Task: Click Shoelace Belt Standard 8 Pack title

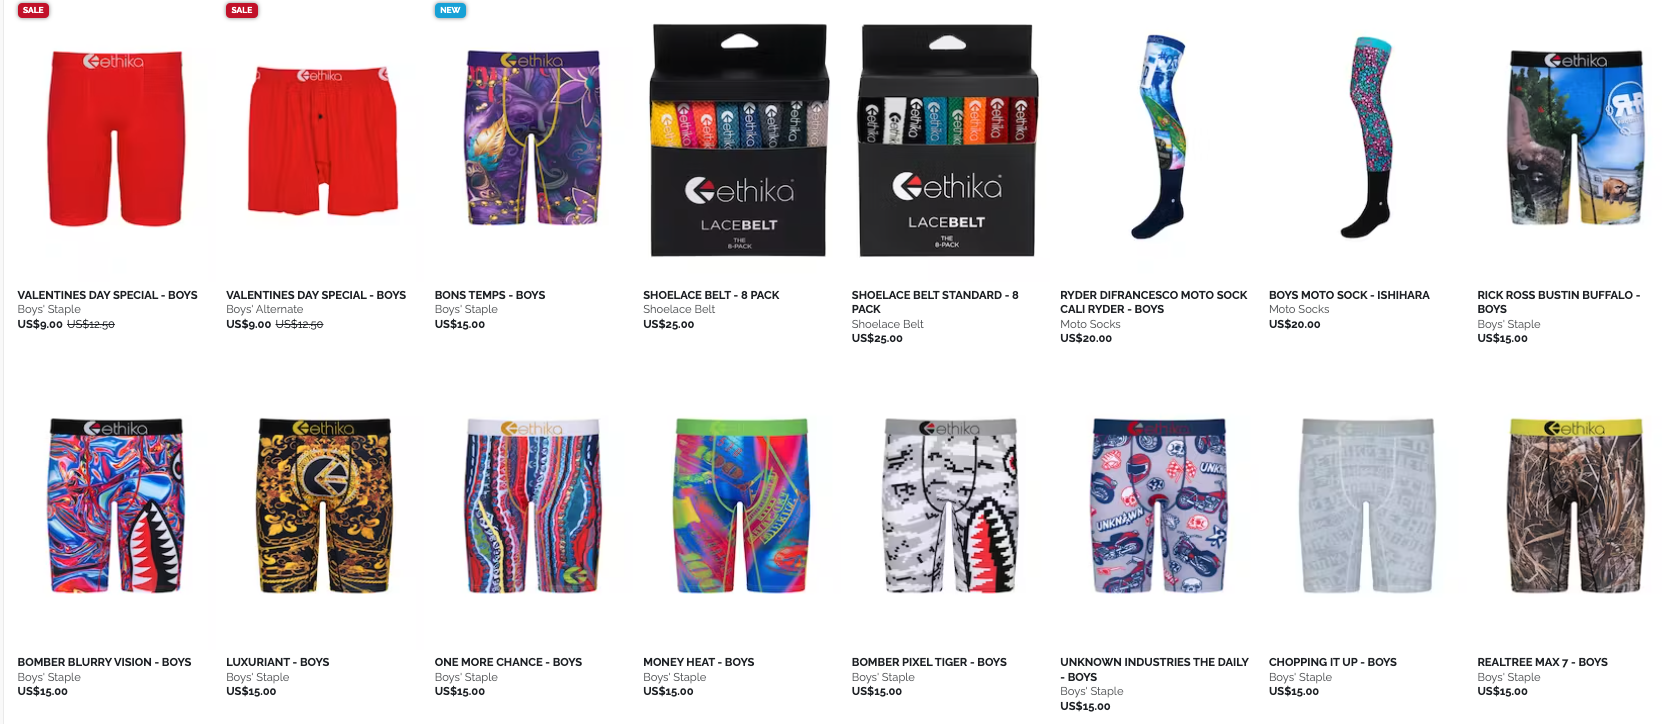Action: click(x=935, y=302)
